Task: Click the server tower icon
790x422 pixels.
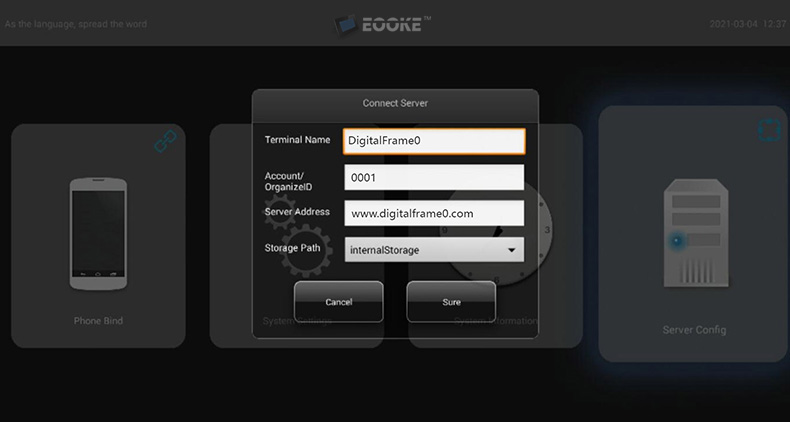Action: (x=696, y=233)
